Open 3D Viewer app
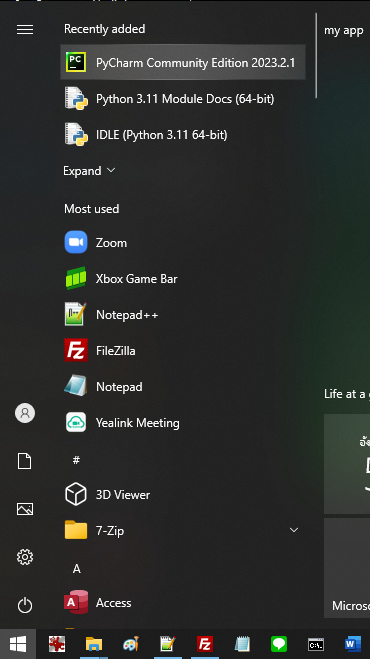The height and width of the screenshot is (659, 370). (183, 495)
